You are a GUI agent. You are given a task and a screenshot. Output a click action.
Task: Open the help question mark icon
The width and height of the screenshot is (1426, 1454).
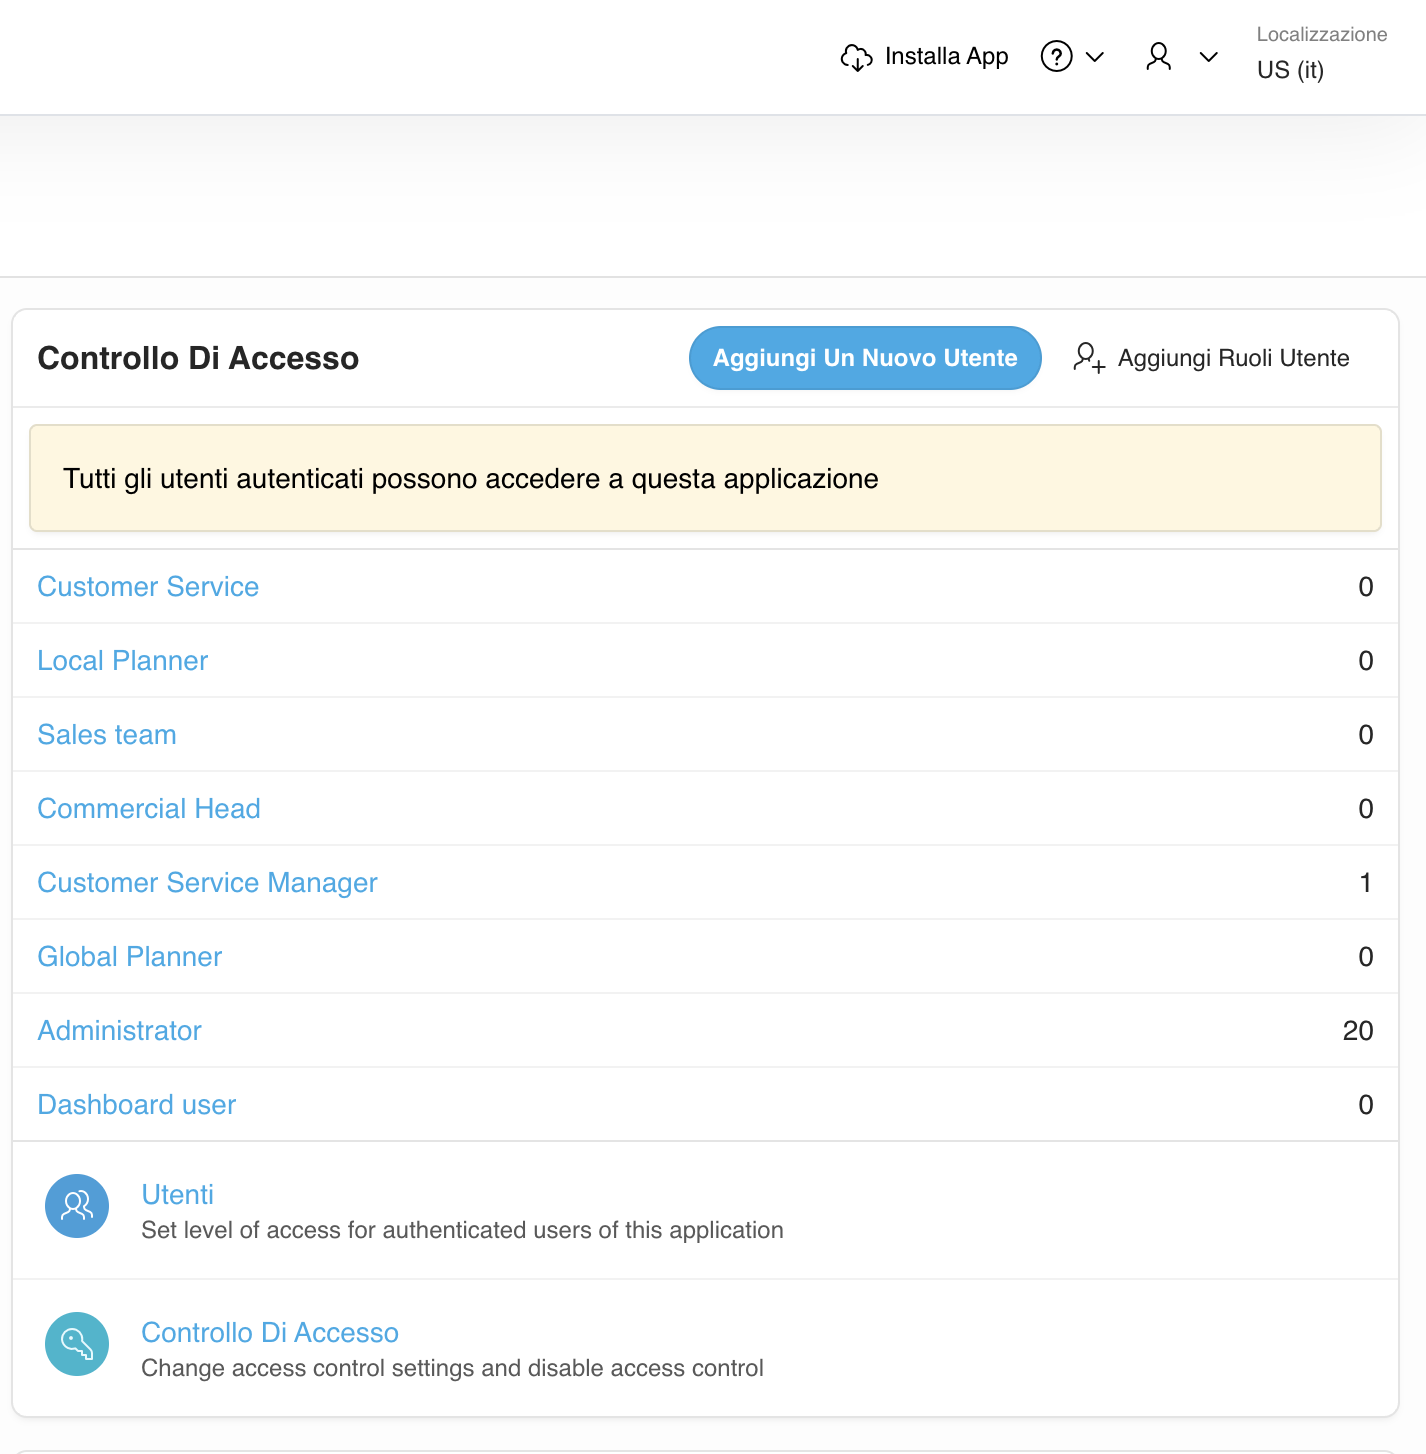click(x=1056, y=57)
